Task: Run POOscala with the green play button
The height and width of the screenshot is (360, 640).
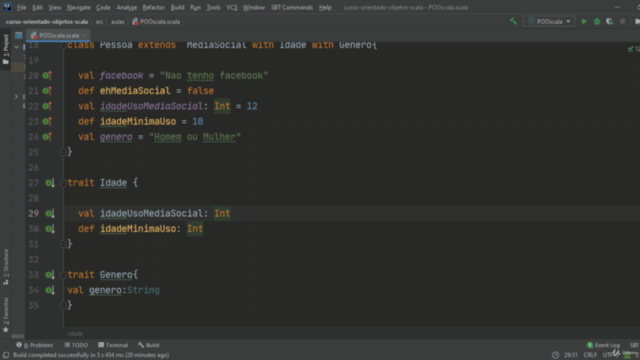Action: pyautogui.click(x=584, y=22)
